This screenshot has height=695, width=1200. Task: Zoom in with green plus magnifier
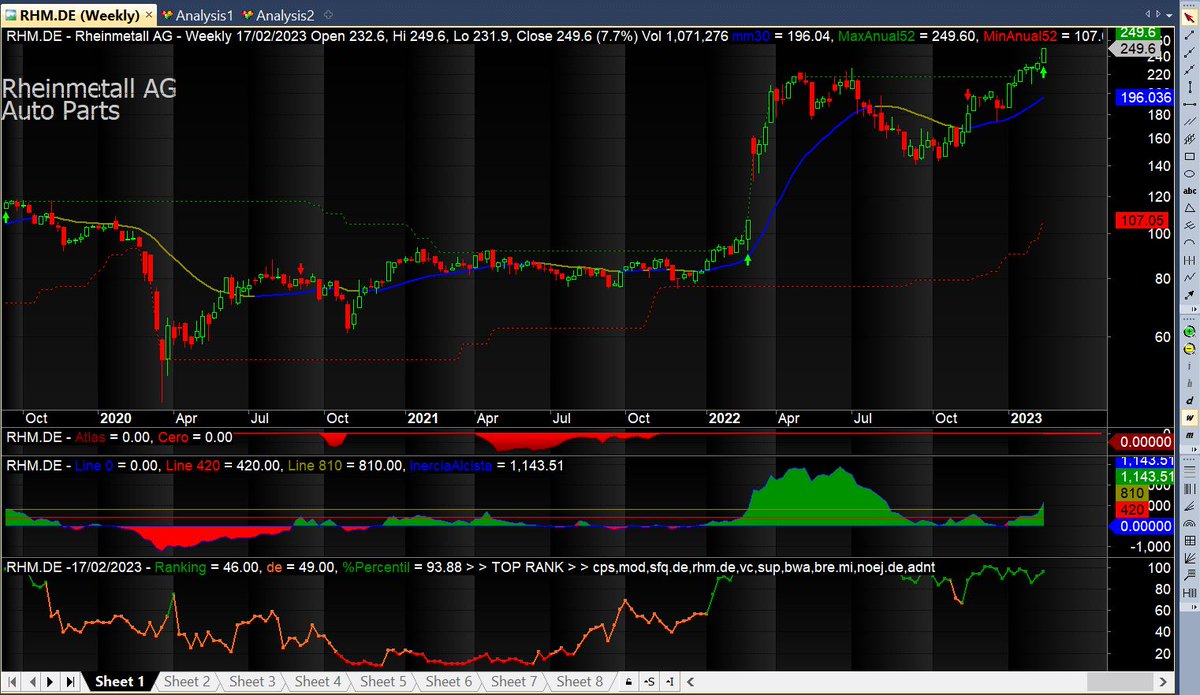(1190, 332)
